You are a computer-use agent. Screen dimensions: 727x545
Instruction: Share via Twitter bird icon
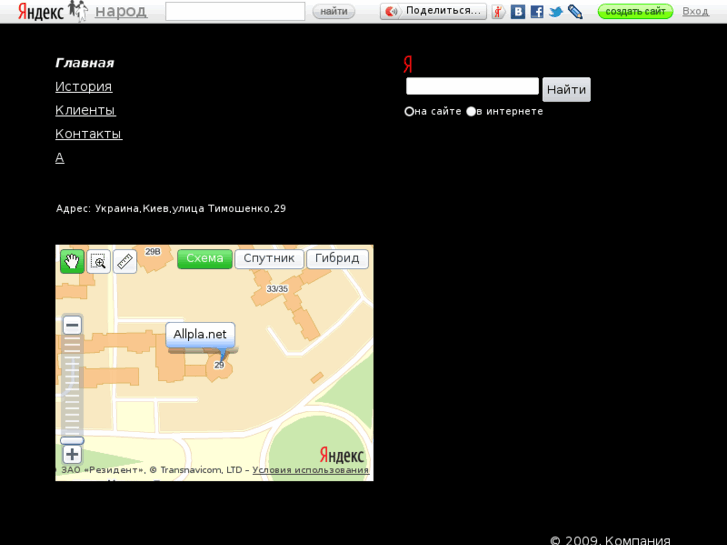pyautogui.click(x=555, y=12)
